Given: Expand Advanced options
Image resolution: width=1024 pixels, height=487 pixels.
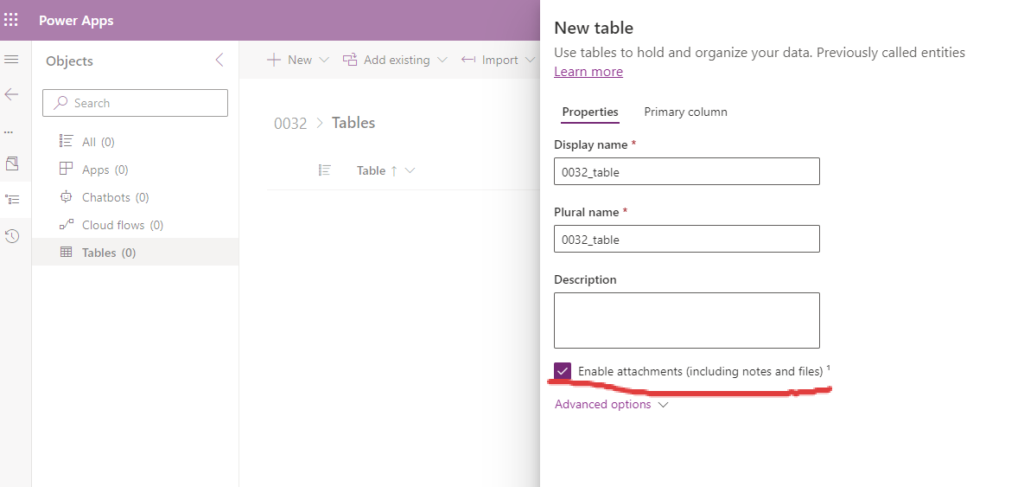Looking at the screenshot, I should pos(611,404).
